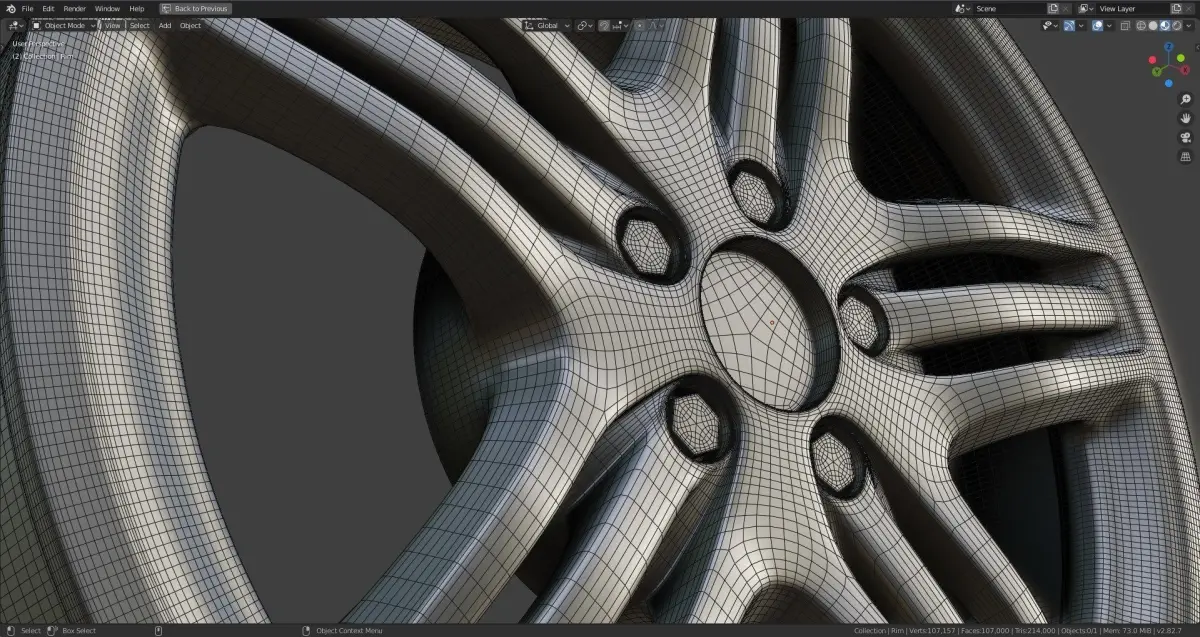Screen dimensions: 1200x637
Task: Click the Scene name field
Action: click(x=1009, y=8)
